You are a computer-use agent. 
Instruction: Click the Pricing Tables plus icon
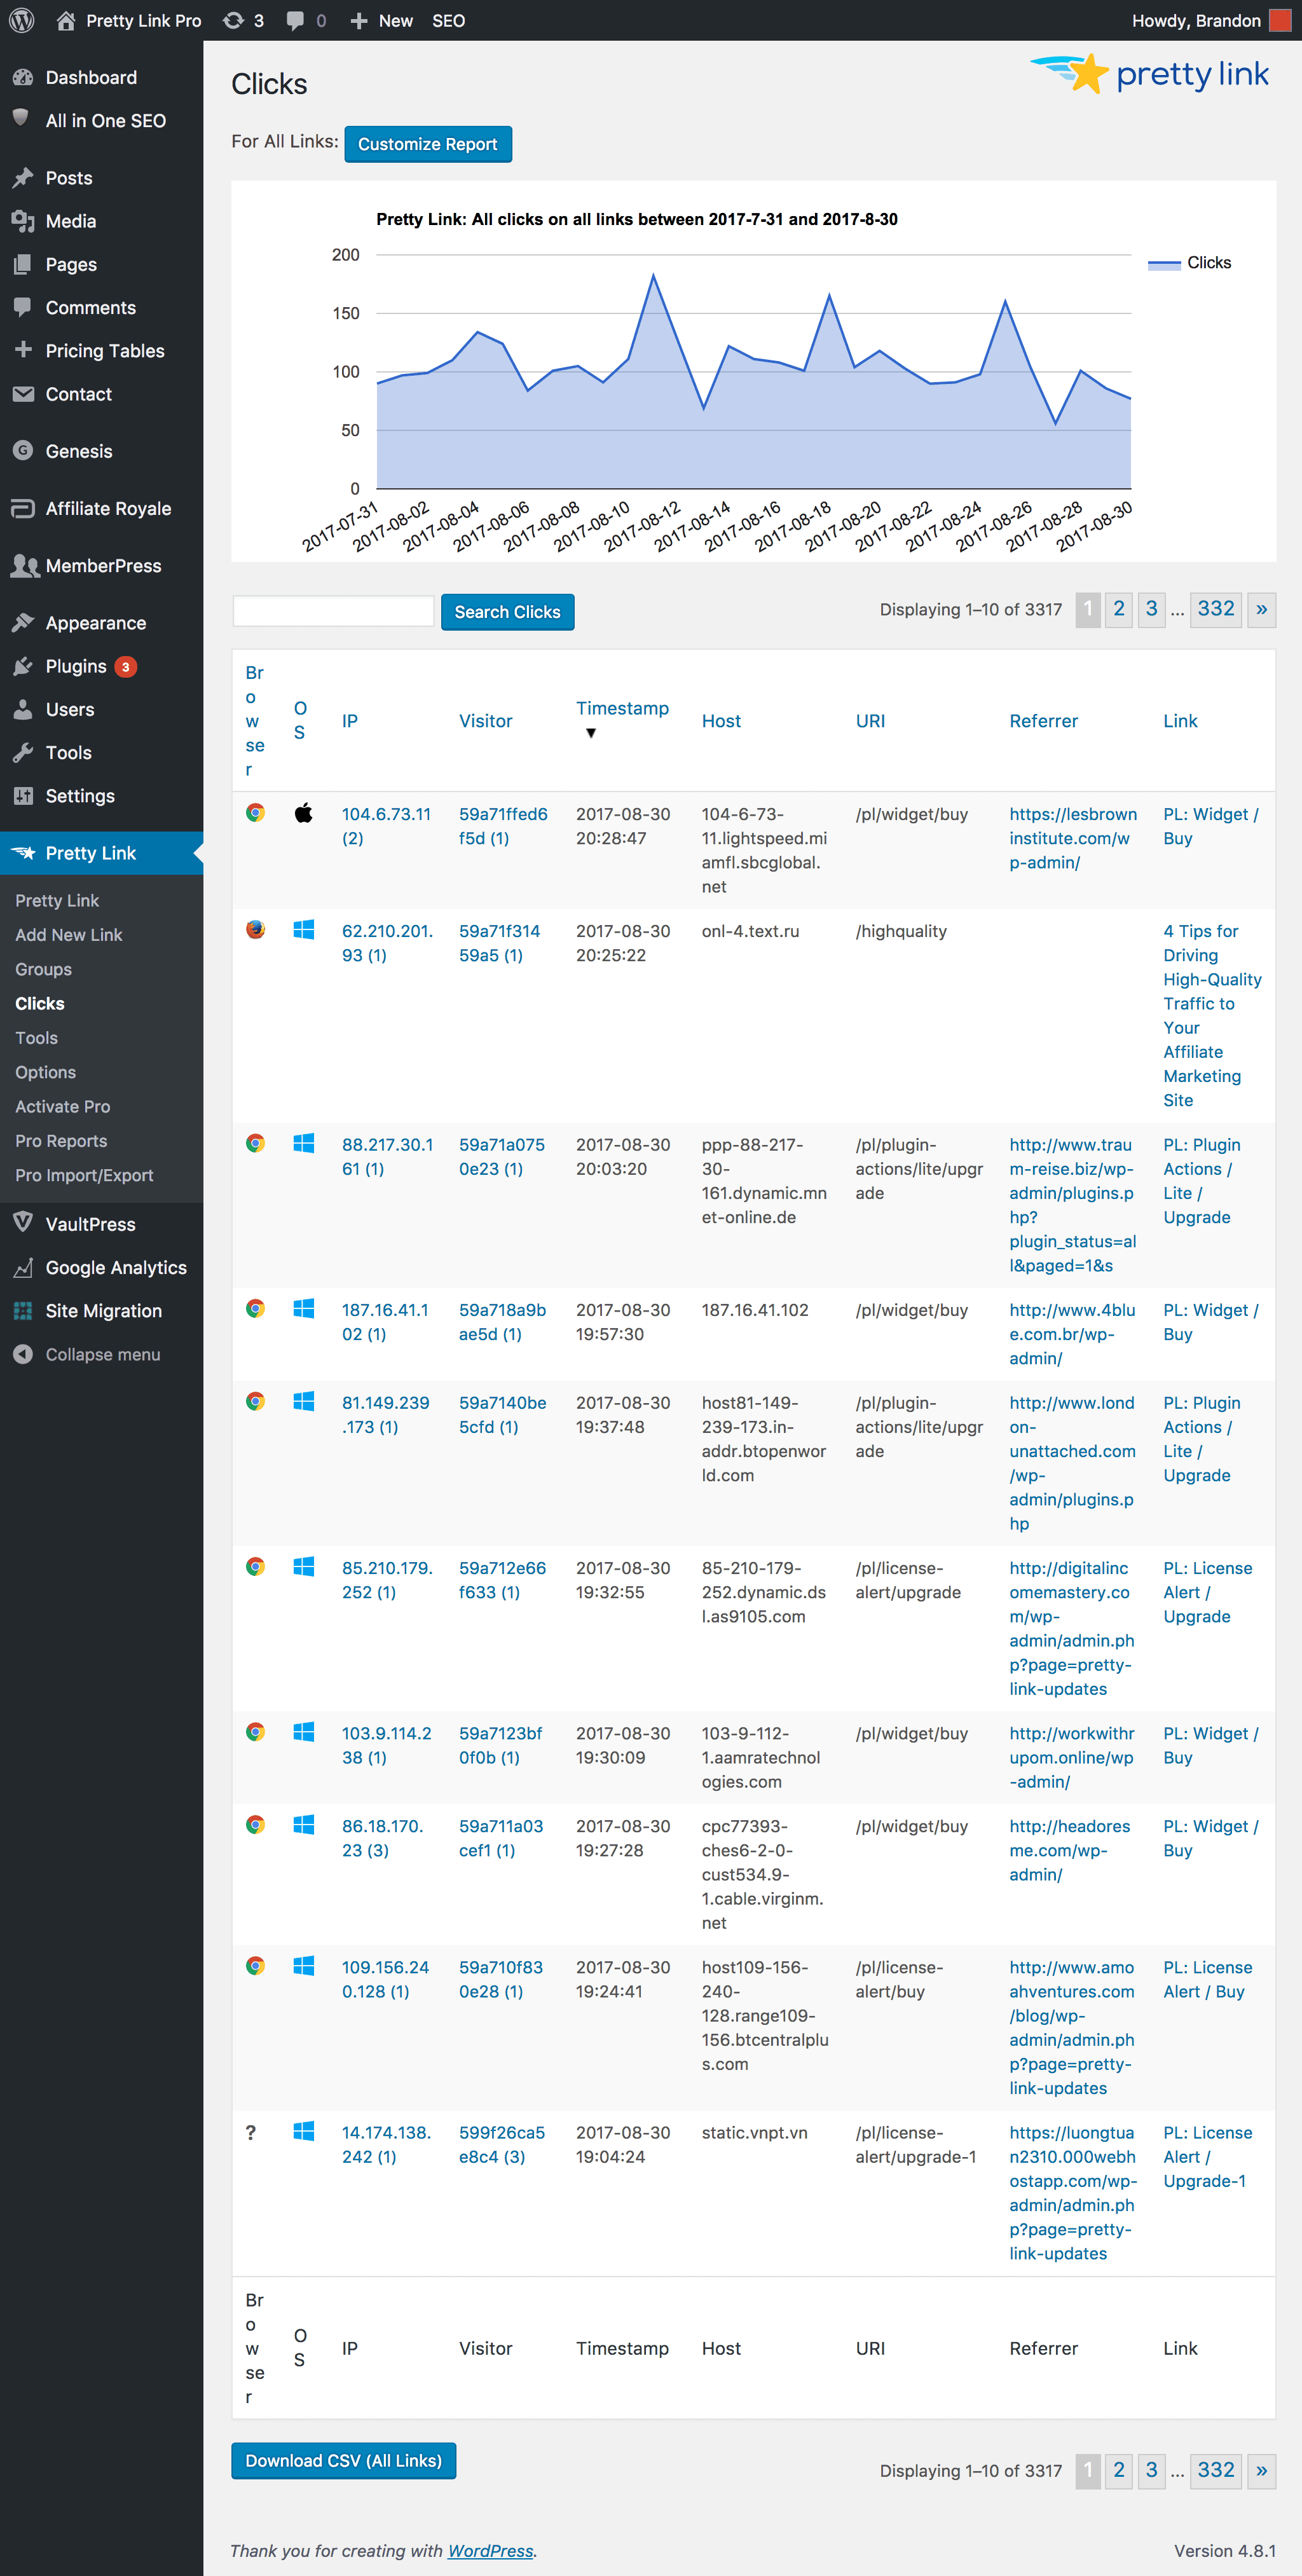pyautogui.click(x=22, y=350)
